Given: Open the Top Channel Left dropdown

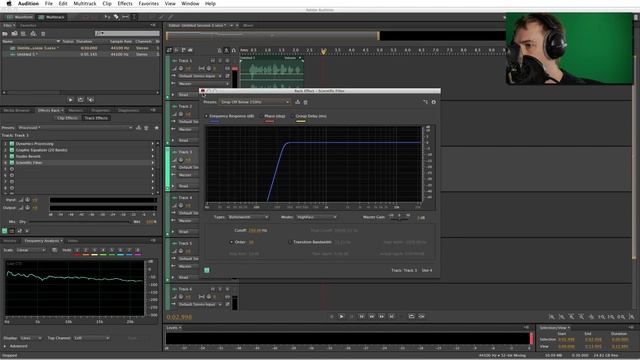Looking at the screenshot, I should point(92,338).
